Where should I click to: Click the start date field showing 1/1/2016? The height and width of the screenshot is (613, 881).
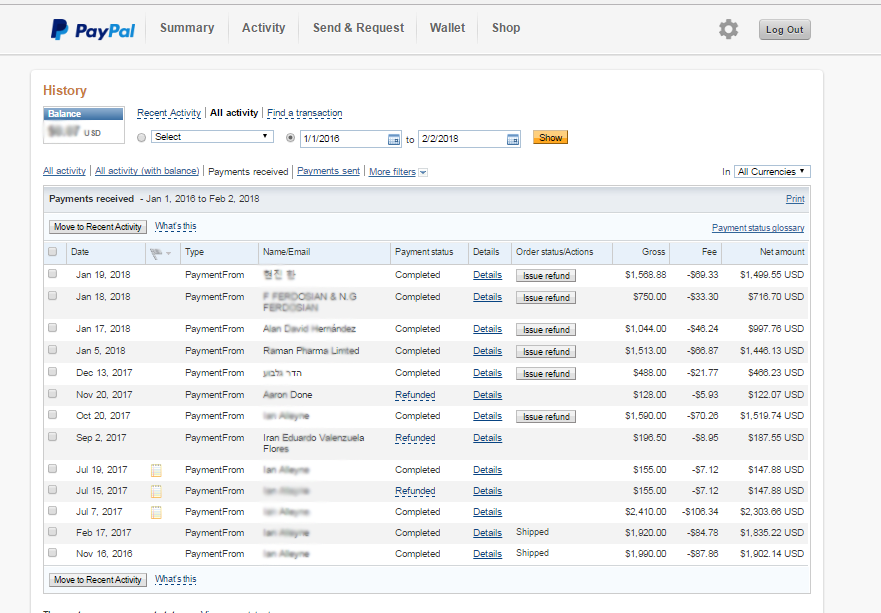coord(343,139)
